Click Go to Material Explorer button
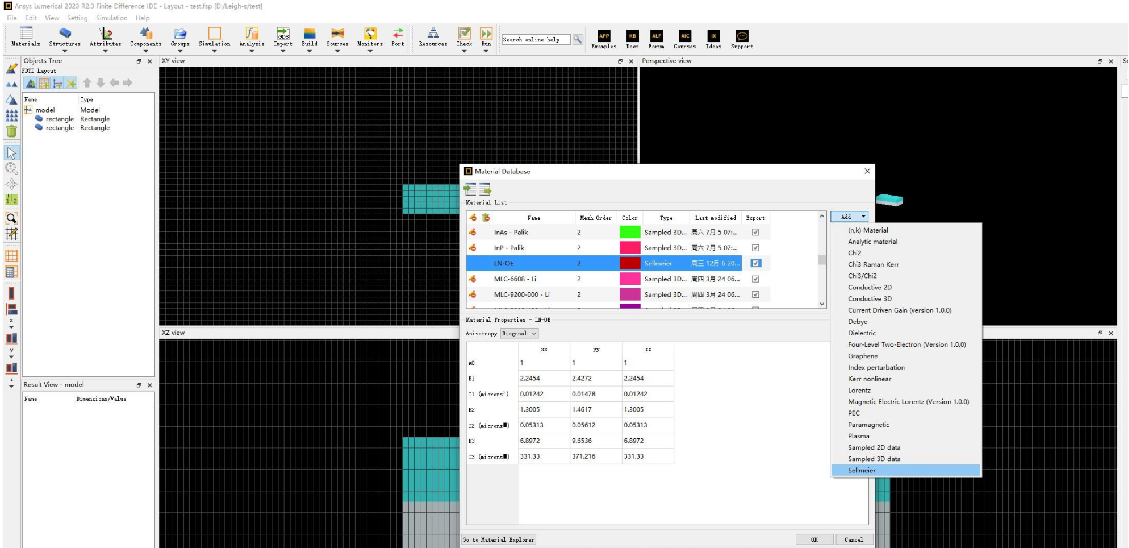1129x548 pixels. 498,539
